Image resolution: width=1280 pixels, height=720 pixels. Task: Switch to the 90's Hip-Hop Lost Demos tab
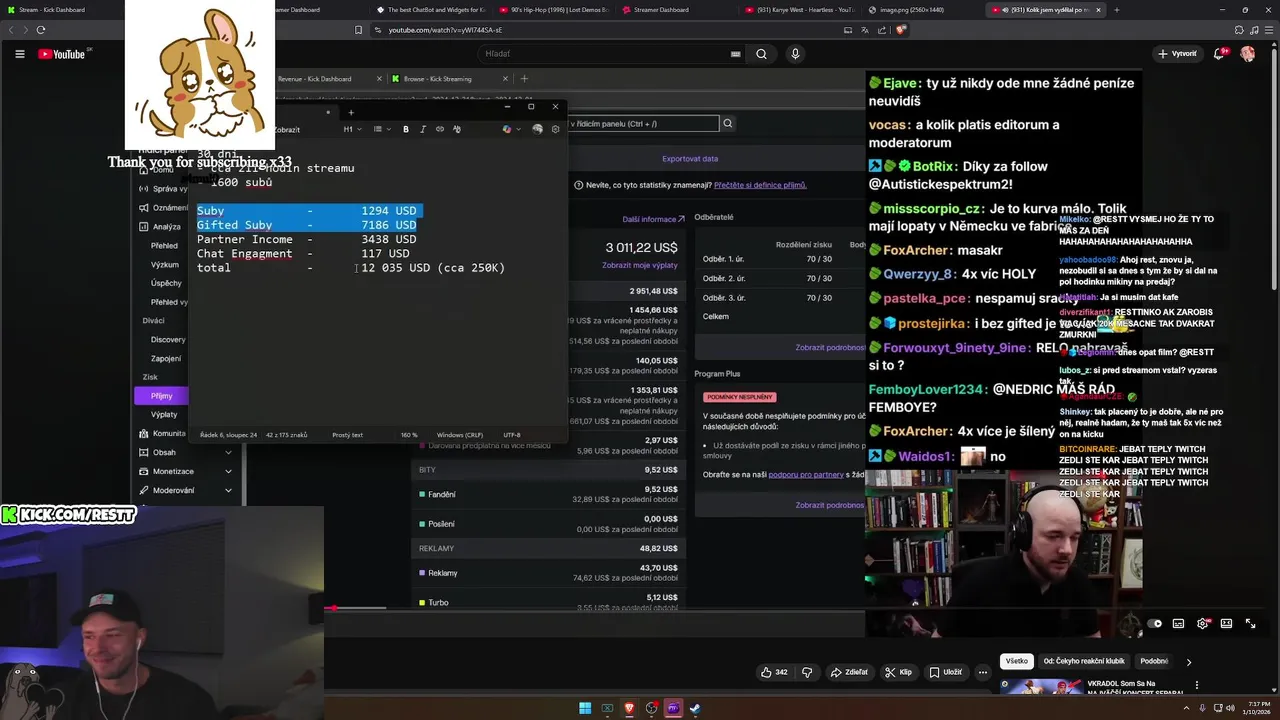555,10
